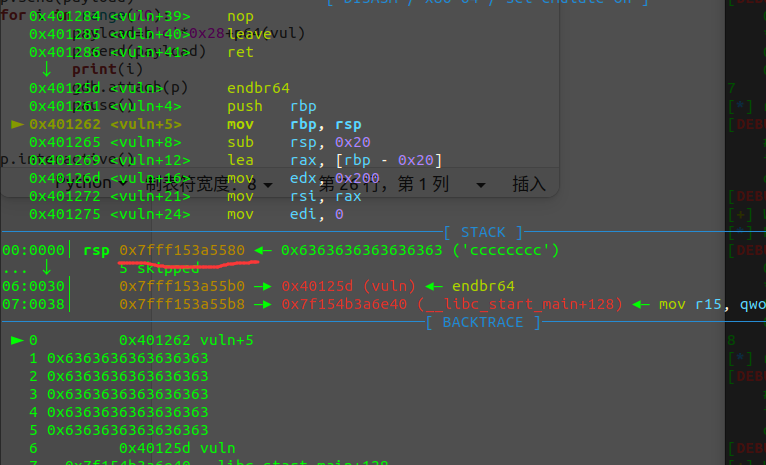Image resolution: width=766 pixels, height=465 pixels.
Task: Select the mov edx, 0x200 instruction
Action: coord(303,178)
